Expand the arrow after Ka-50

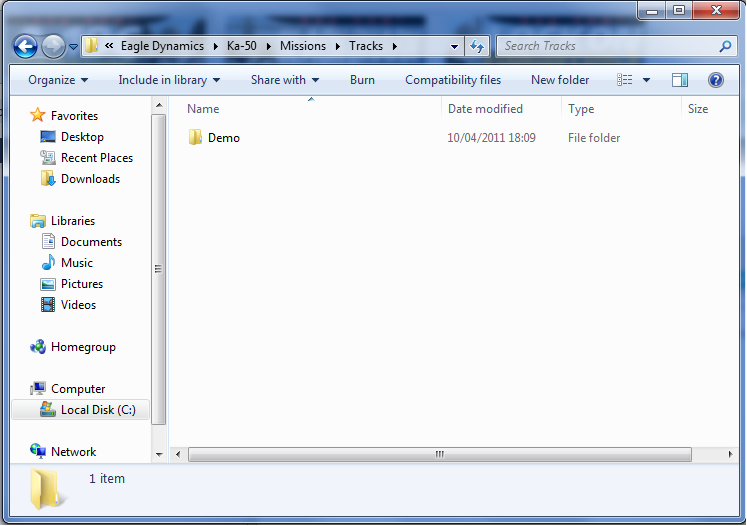[269, 46]
